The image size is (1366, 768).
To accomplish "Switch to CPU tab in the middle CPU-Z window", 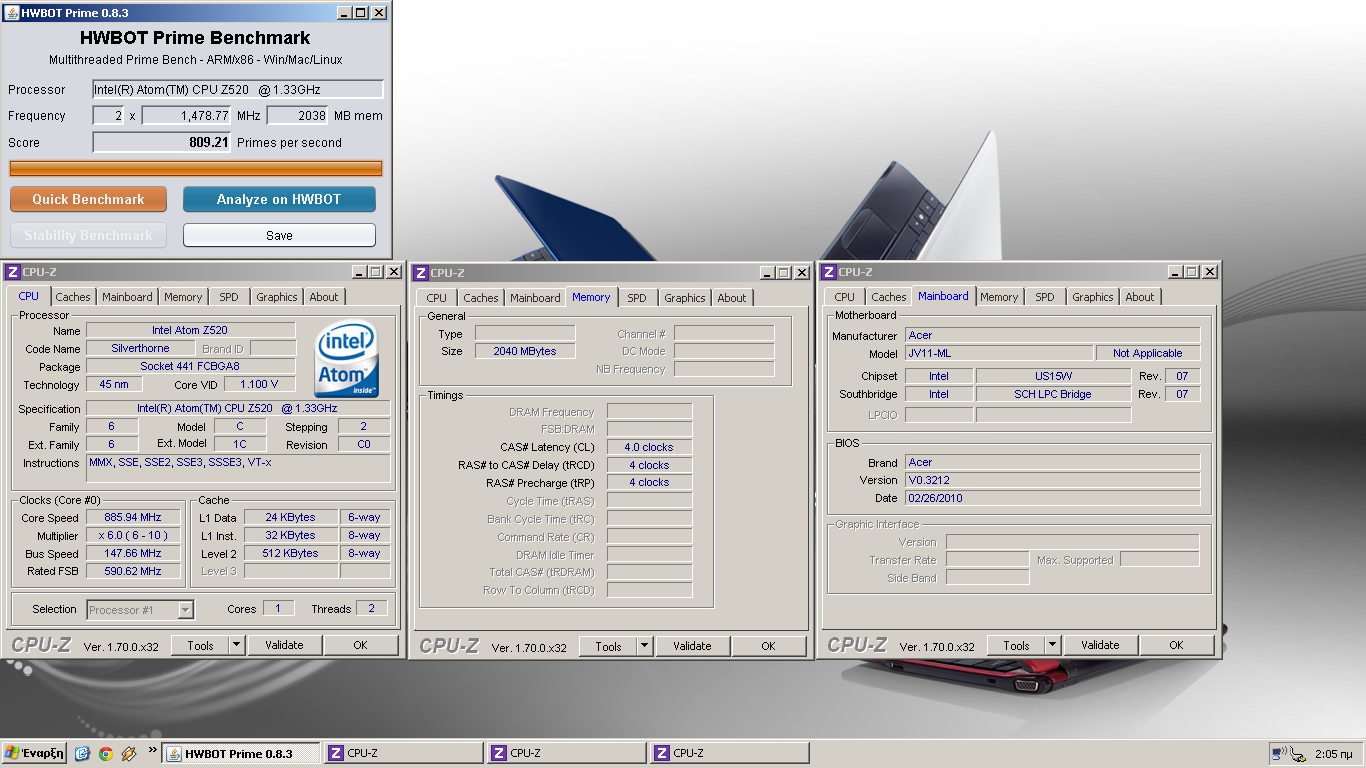I will point(437,298).
